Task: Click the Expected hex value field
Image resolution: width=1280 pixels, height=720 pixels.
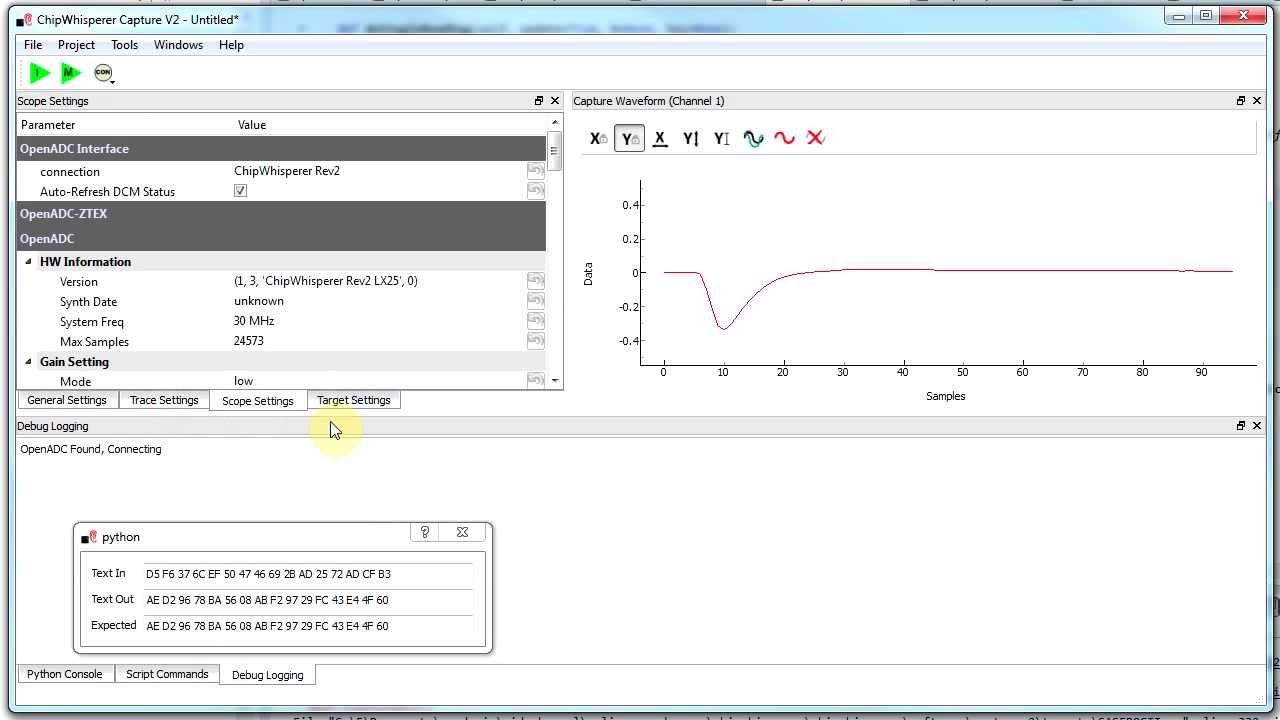Action: 308,626
